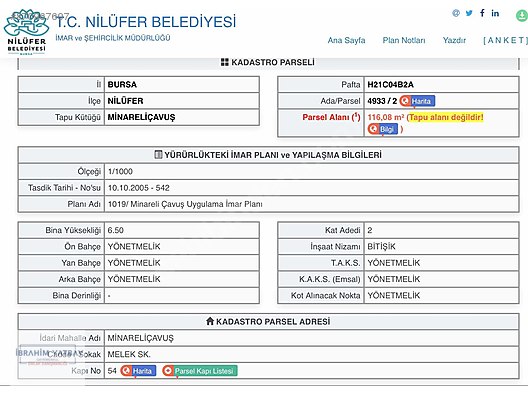This screenshot has width=528, height=396.
Task: Open the Harita button beside Kapı No 54
Action: [138, 371]
